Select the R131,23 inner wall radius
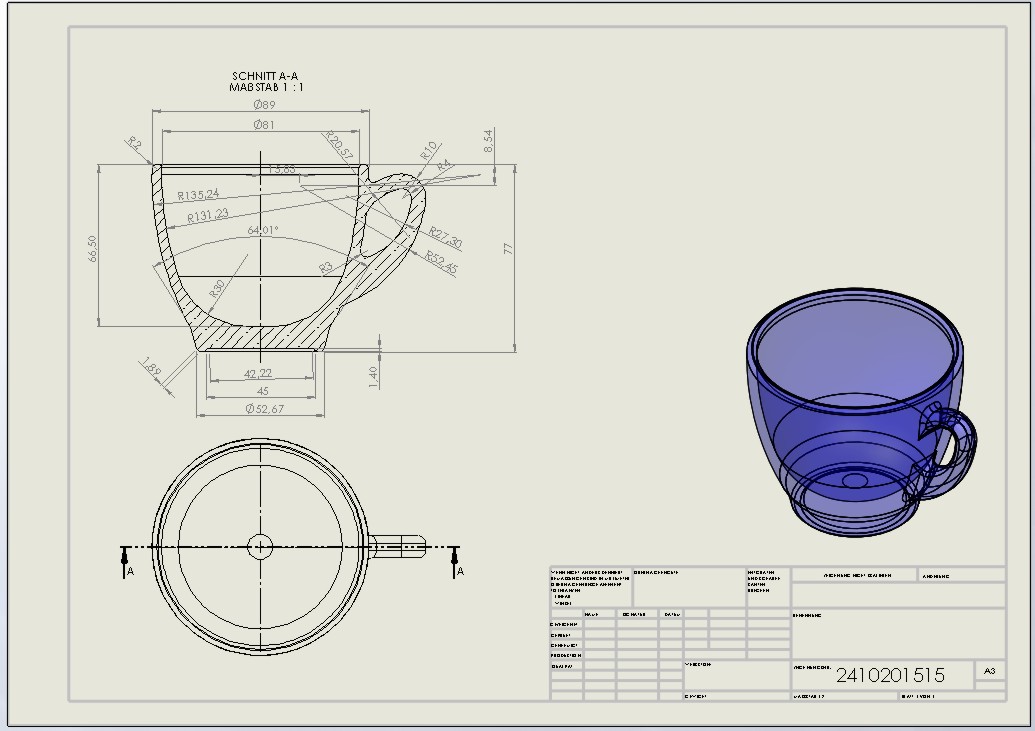This screenshot has height=731, width=1035. pos(208,215)
